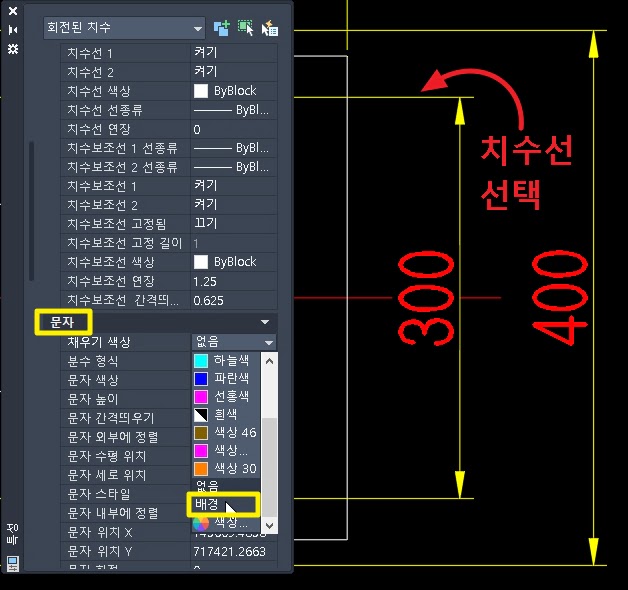The height and width of the screenshot is (590, 628).
Task: Choose 색상 30 from the list
Action: tap(226, 469)
